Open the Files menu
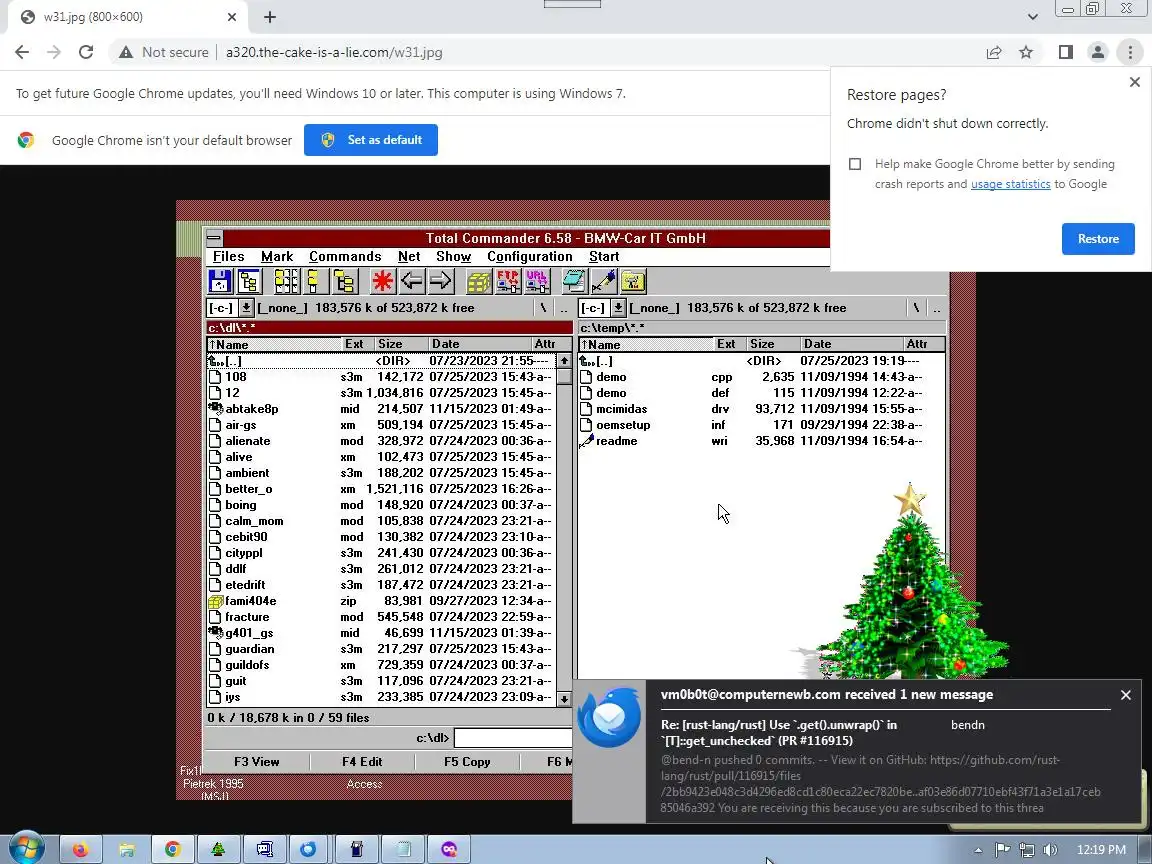Screen dimensions: 1152x864 click(228, 256)
